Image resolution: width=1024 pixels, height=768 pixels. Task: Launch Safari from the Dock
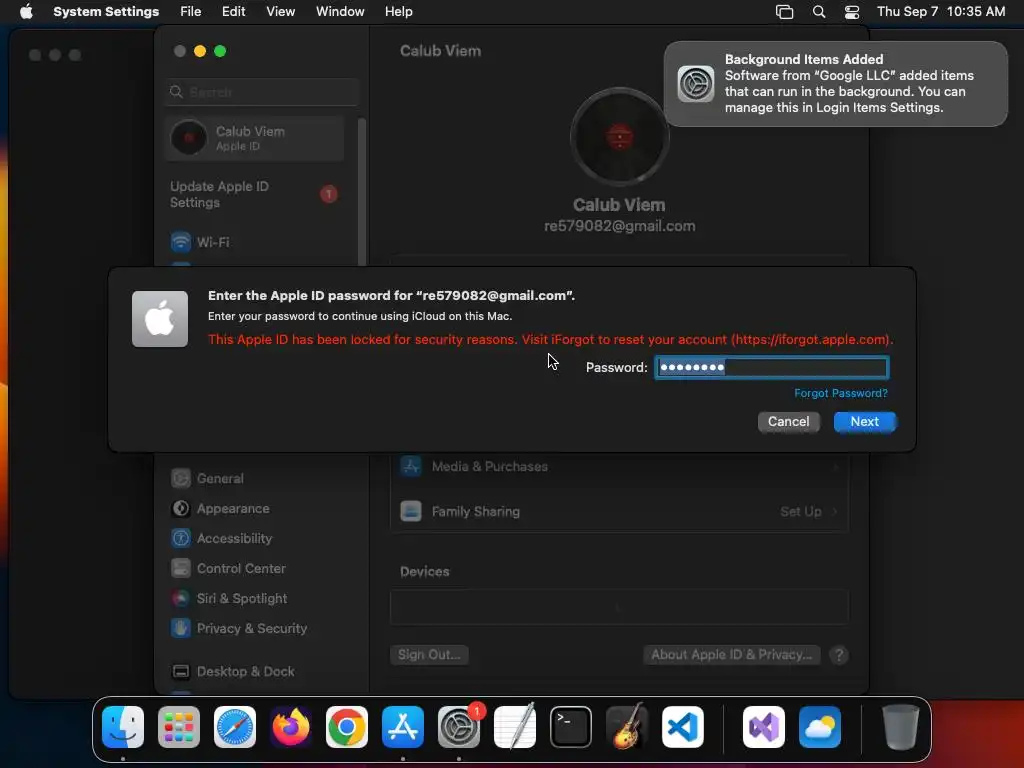pos(235,727)
